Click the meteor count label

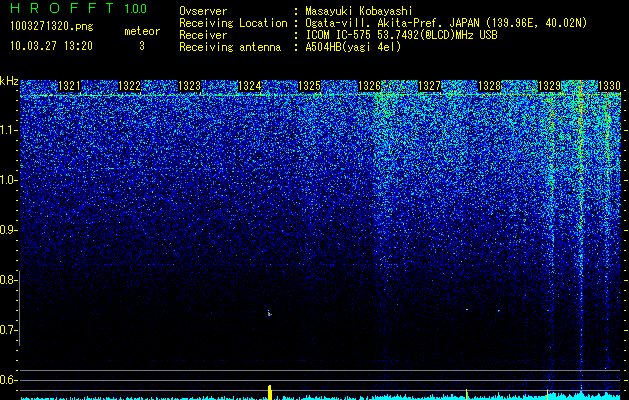click(142, 31)
